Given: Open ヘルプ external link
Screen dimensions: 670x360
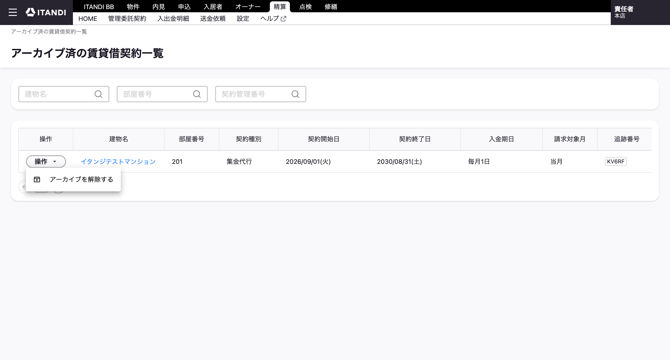Looking at the screenshot, I should tap(273, 19).
